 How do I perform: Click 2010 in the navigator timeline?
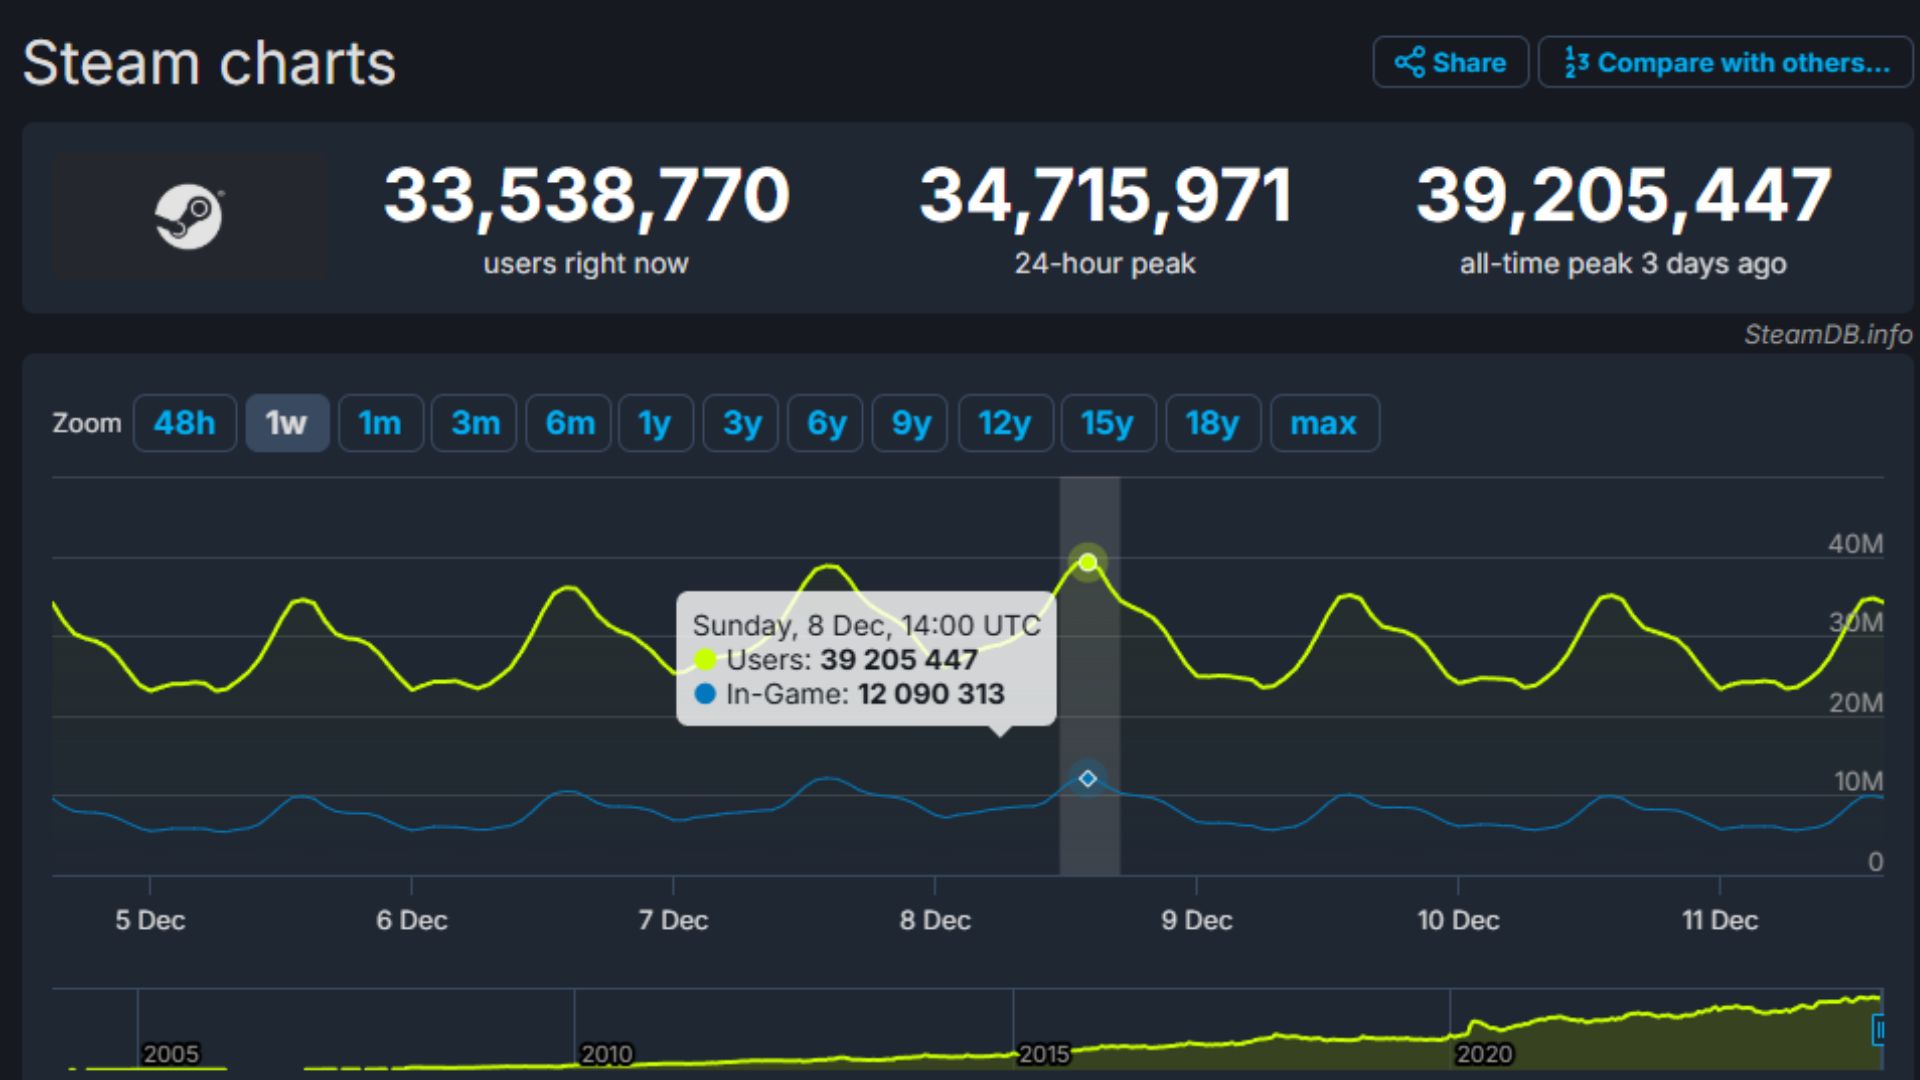pyautogui.click(x=606, y=1054)
